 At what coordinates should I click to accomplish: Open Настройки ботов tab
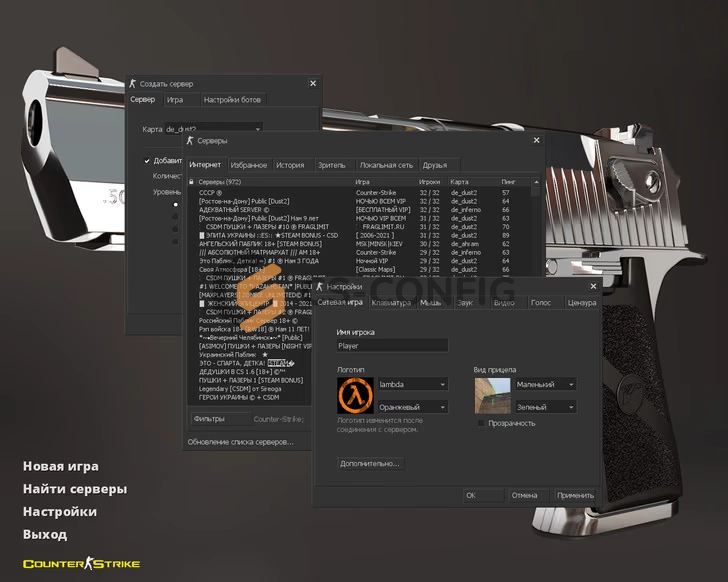[232, 100]
